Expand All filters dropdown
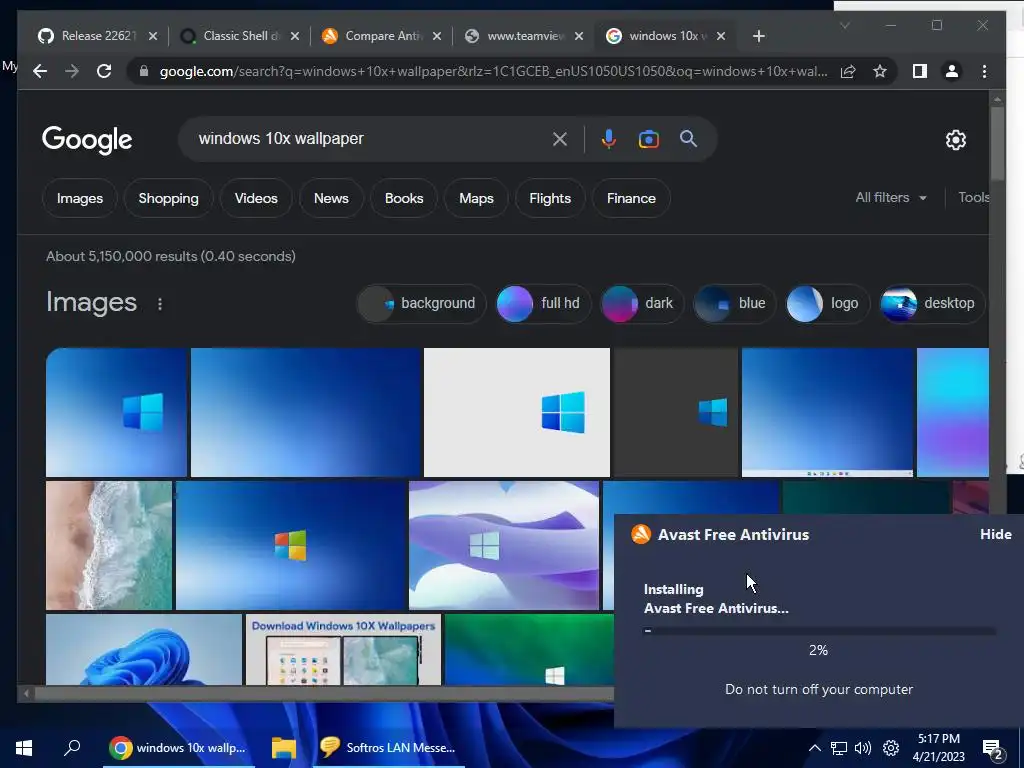Viewport: 1024px width, 768px height. click(891, 197)
